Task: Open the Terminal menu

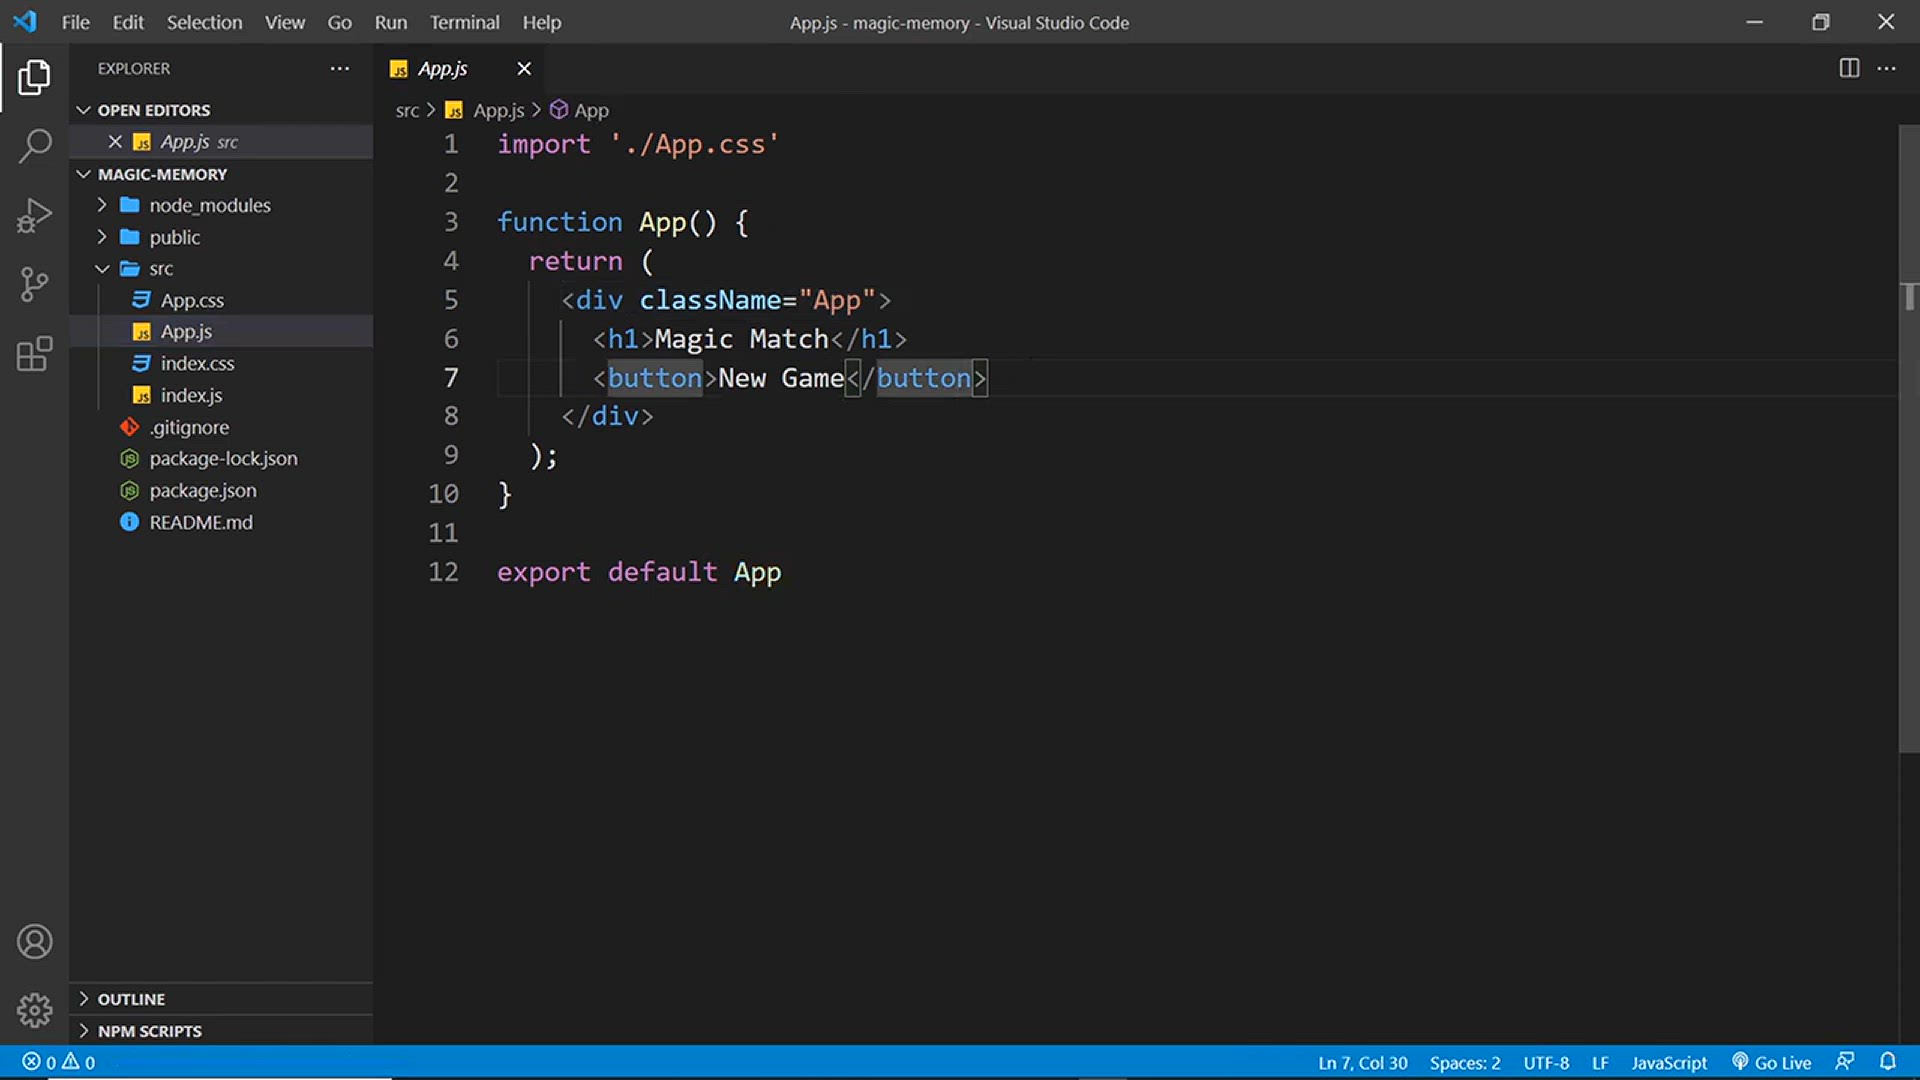Action: pyautogui.click(x=464, y=22)
